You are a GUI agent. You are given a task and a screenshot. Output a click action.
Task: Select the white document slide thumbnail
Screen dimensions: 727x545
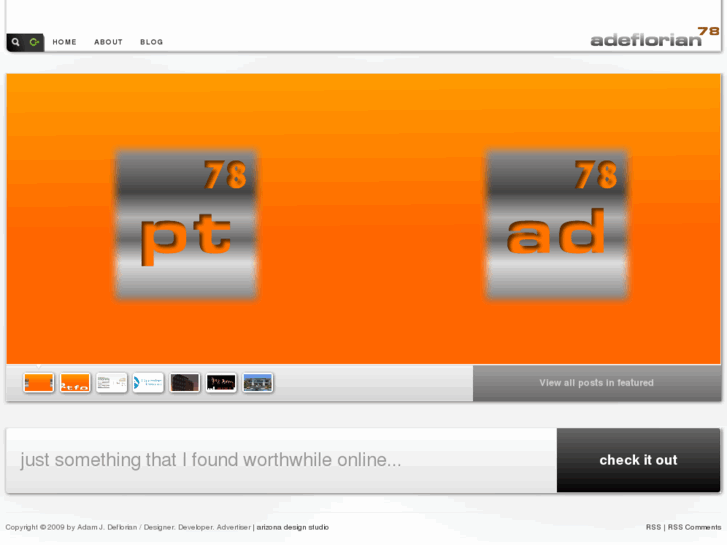(112, 383)
